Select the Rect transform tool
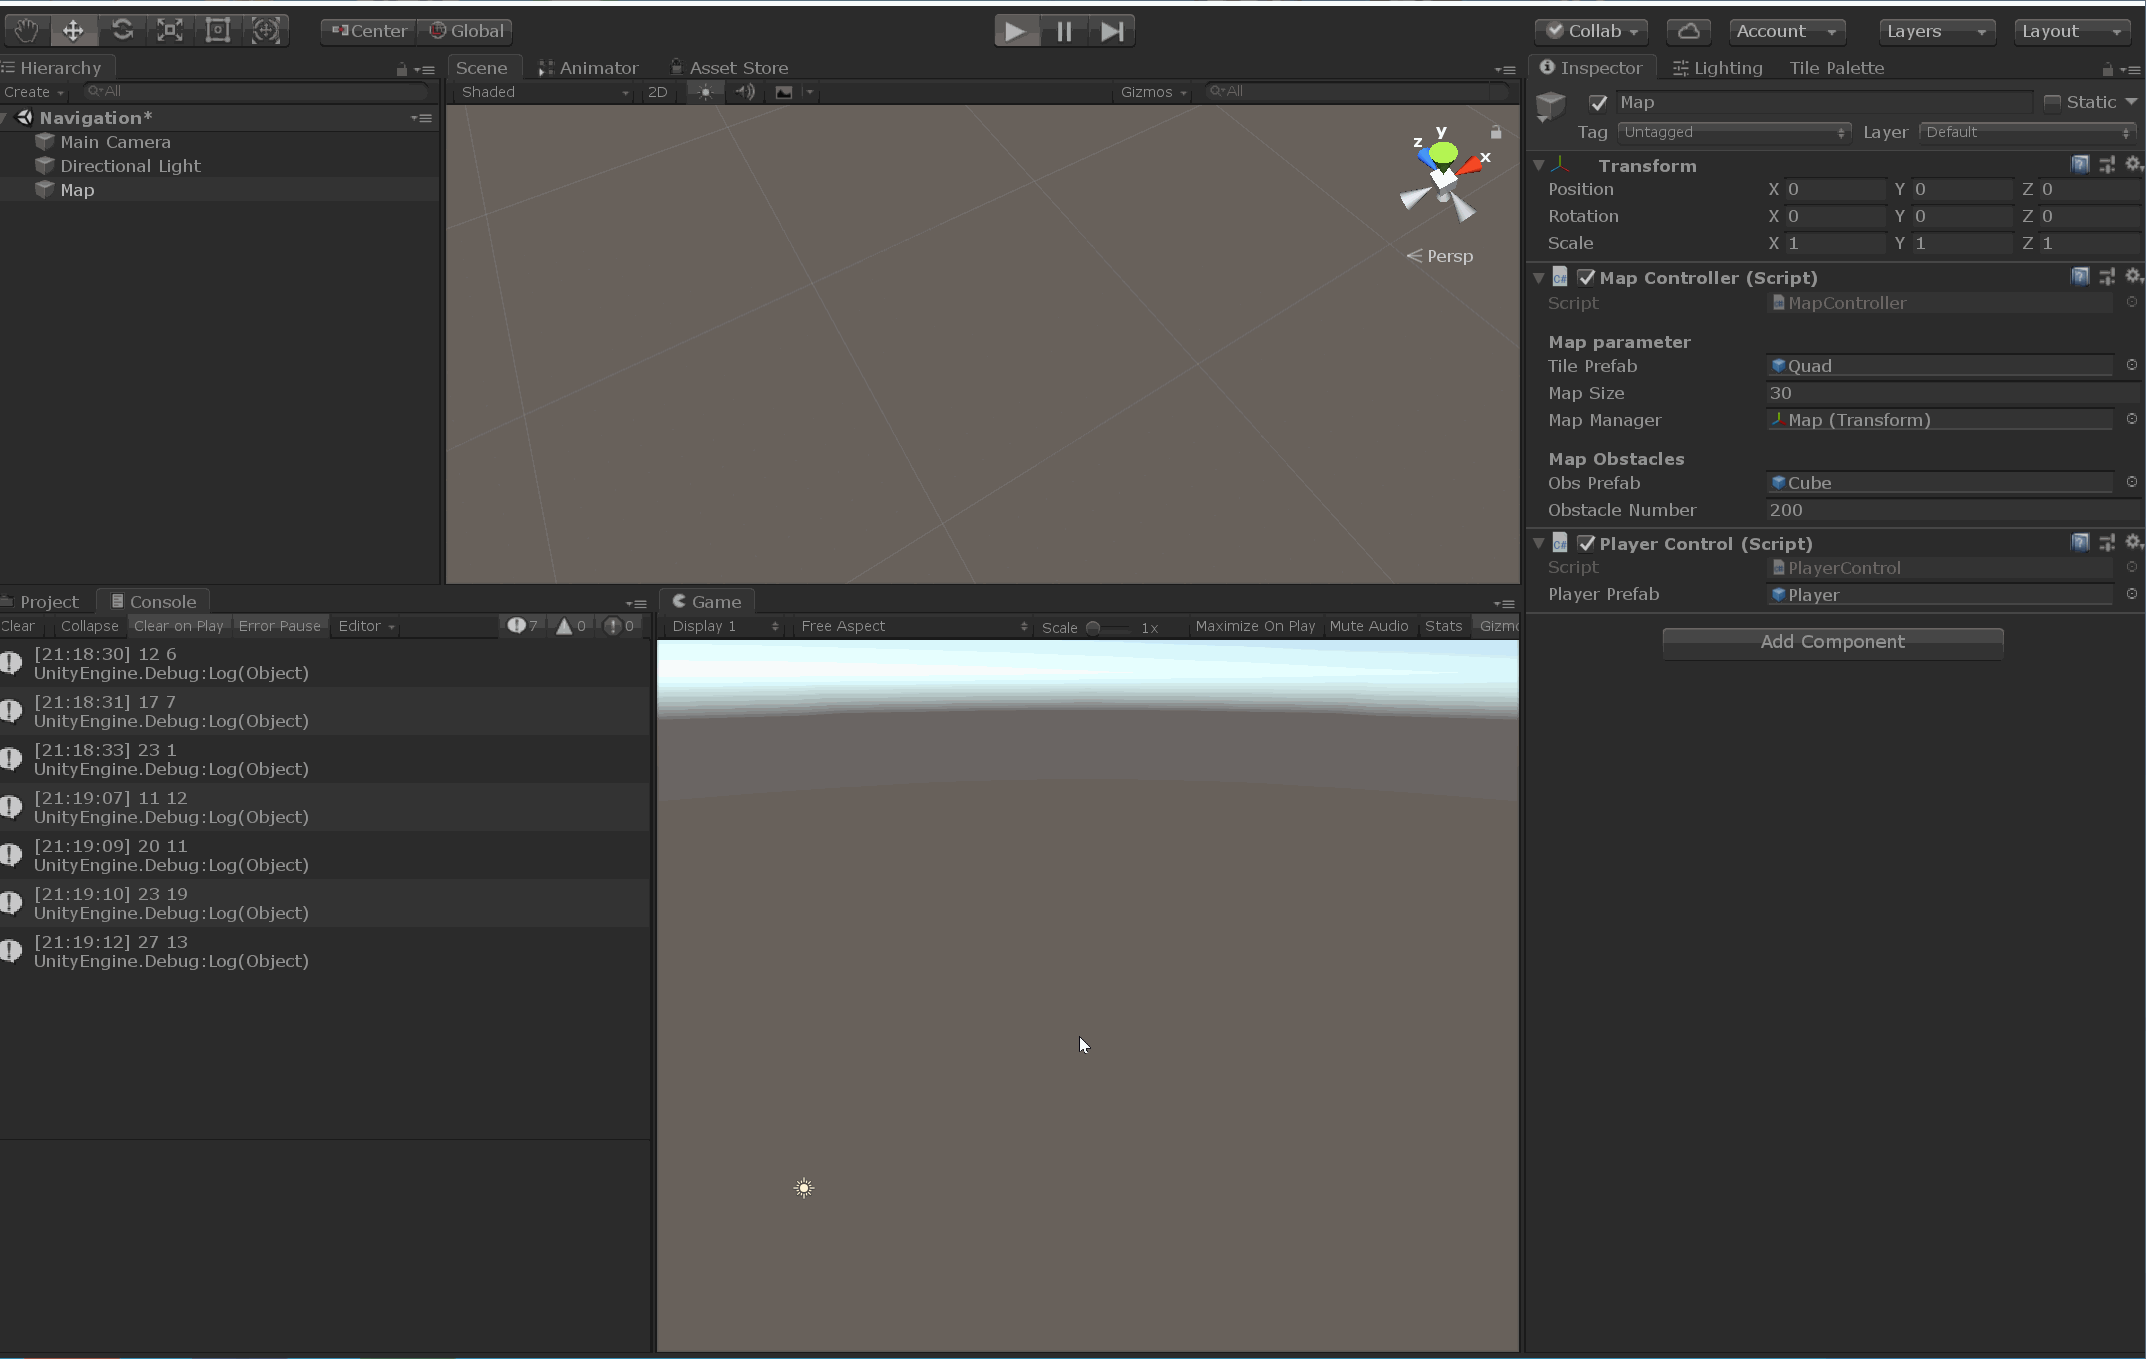 [x=218, y=30]
